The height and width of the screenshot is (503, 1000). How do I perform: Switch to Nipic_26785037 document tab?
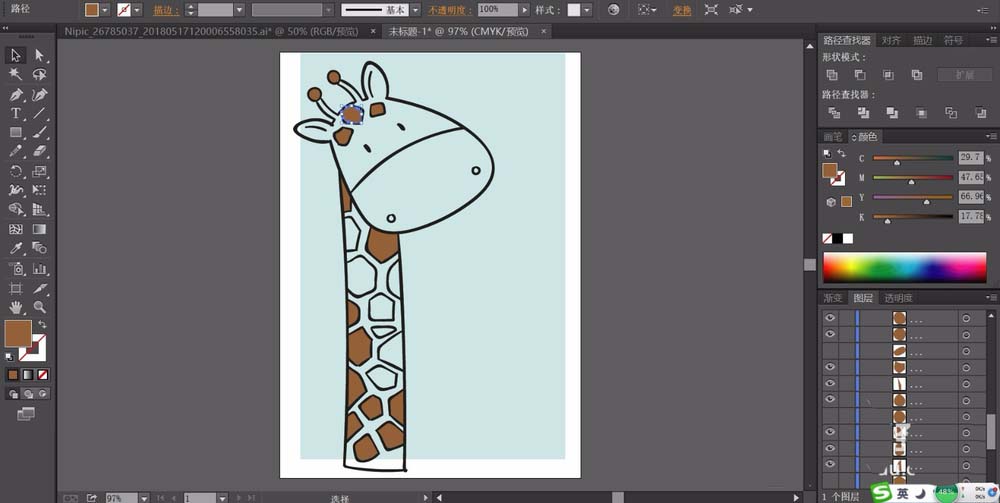point(211,31)
